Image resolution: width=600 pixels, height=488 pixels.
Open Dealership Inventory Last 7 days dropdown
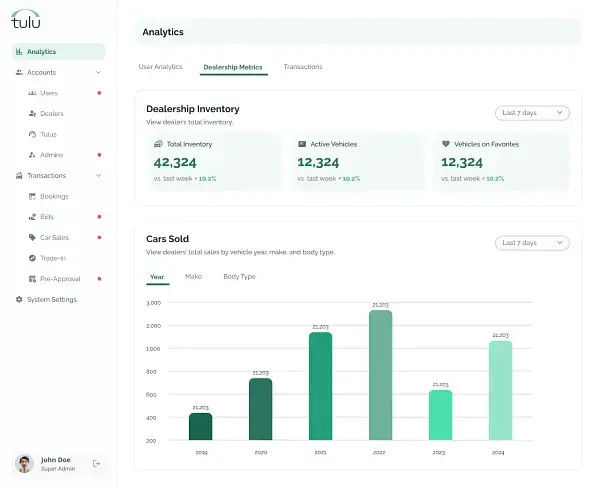[532, 113]
